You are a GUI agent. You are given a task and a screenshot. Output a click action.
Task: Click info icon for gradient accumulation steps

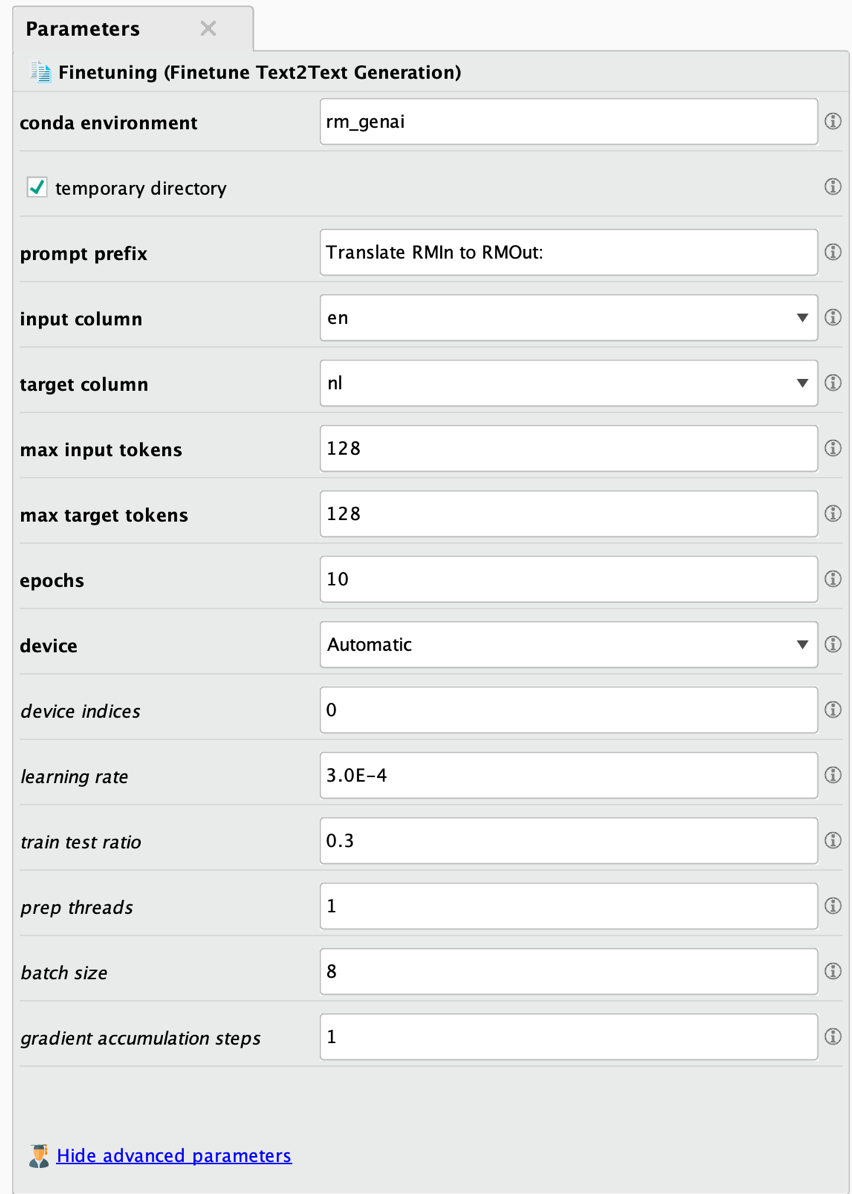point(832,1037)
